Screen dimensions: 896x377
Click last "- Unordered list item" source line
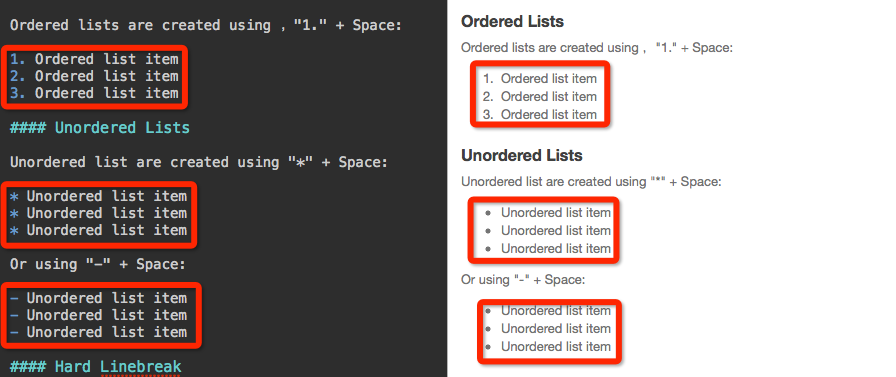pos(98,332)
